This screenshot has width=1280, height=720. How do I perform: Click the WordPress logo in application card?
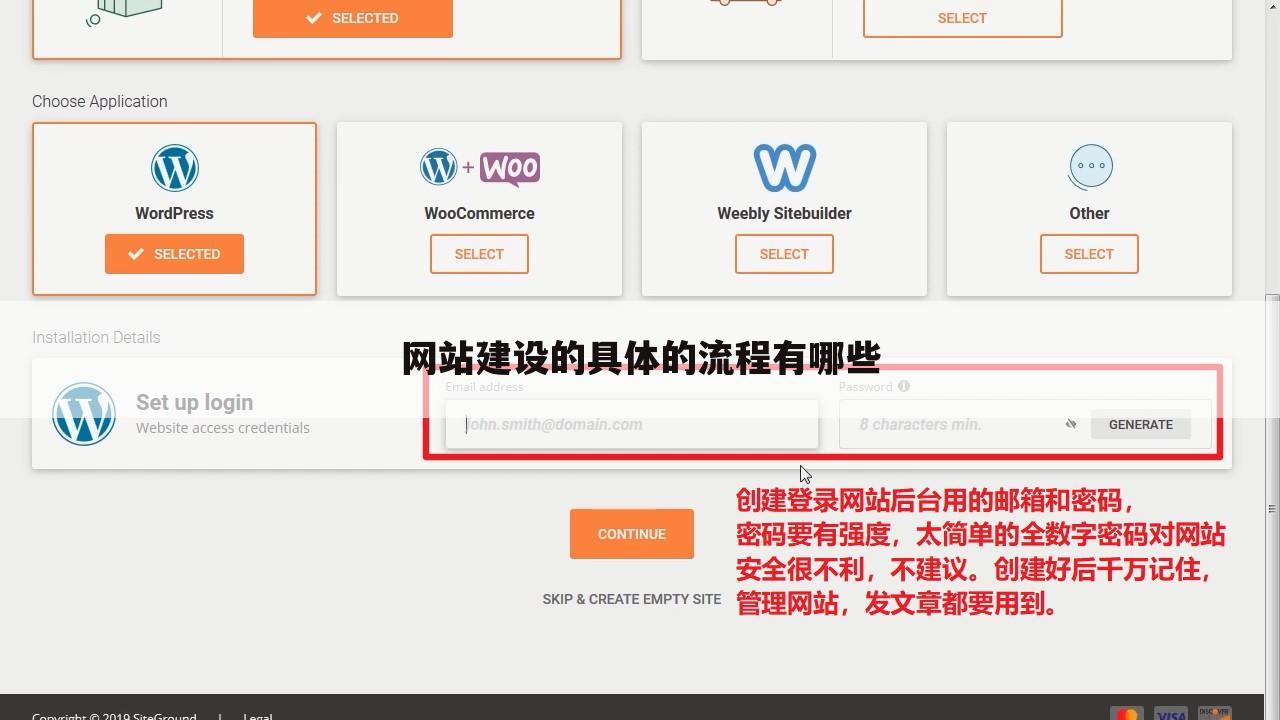pos(174,167)
